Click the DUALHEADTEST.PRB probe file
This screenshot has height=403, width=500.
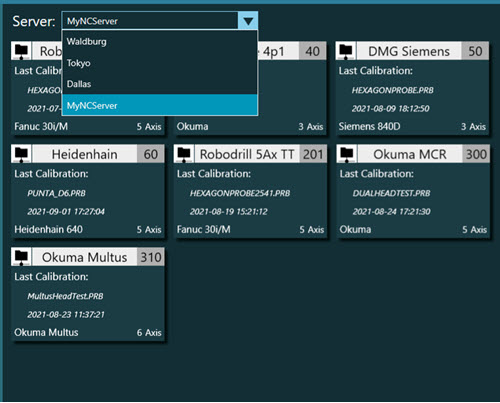pos(391,193)
